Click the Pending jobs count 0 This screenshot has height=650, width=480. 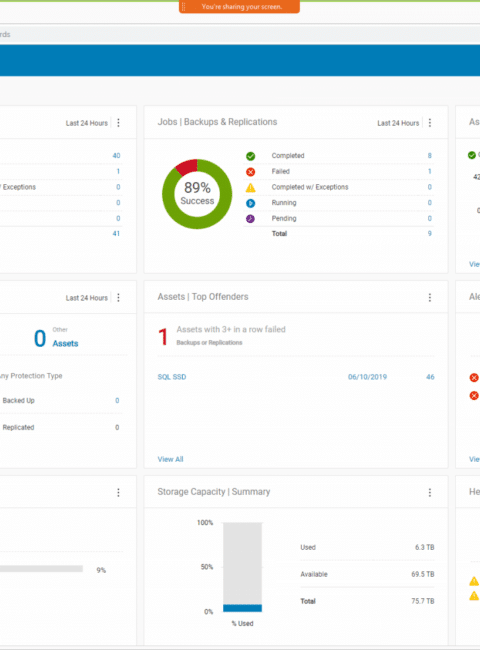click(x=429, y=218)
